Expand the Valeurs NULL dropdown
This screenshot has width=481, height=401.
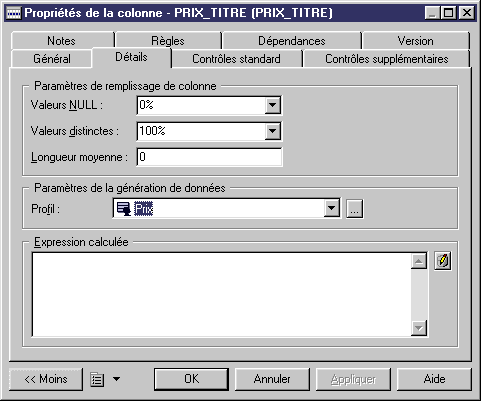272,105
